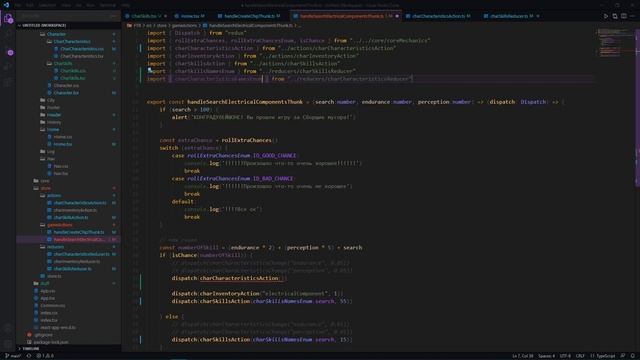The width and height of the screenshot is (640, 360).
Task: Open Extensions view in the activity bar
Action: pyautogui.click(x=8, y=82)
